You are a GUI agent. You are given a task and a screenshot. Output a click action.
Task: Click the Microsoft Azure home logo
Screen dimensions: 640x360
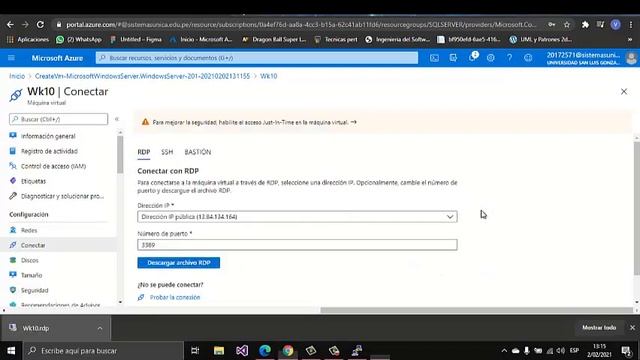point(57,58)
